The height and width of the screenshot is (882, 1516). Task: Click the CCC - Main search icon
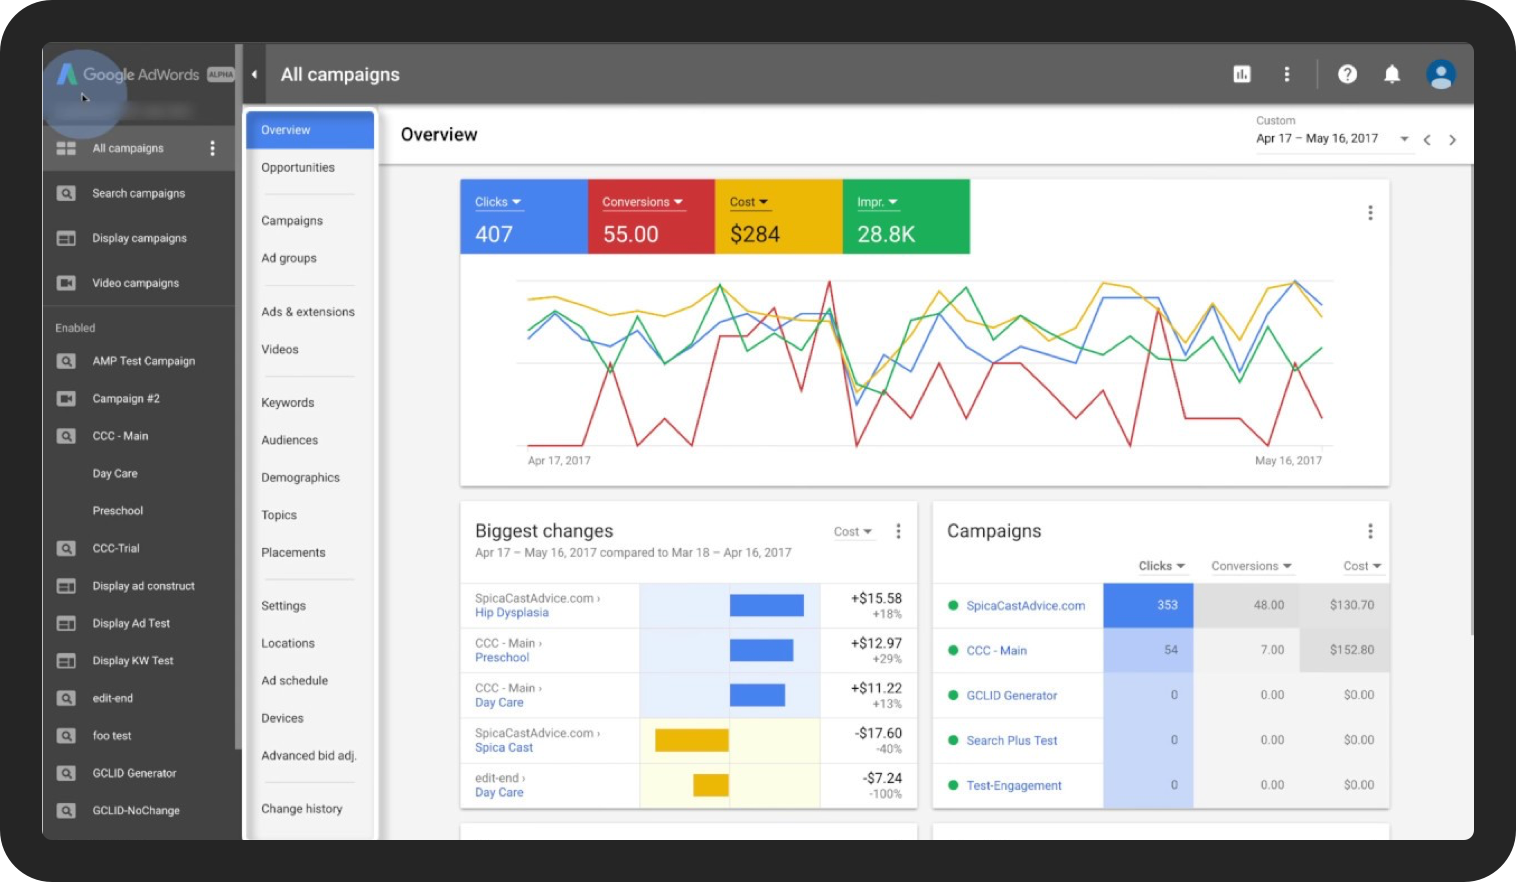66,436
